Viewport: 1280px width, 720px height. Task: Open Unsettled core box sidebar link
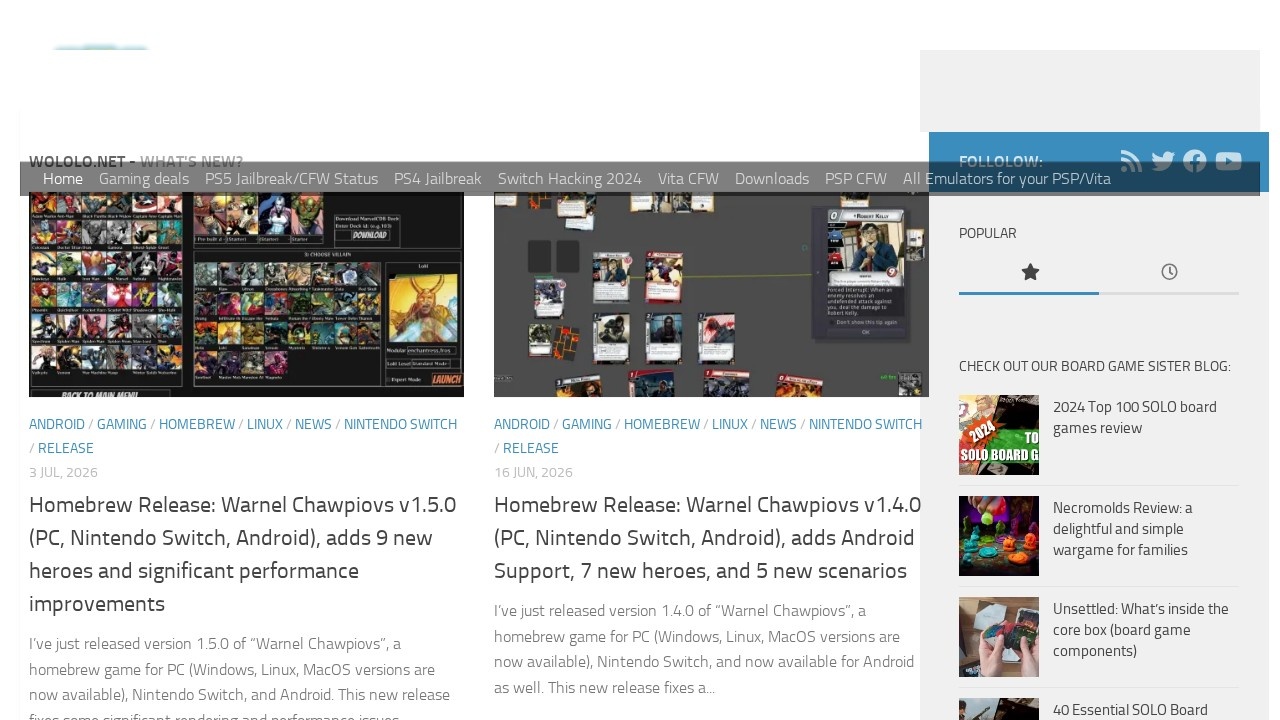tap(1141, 630)
